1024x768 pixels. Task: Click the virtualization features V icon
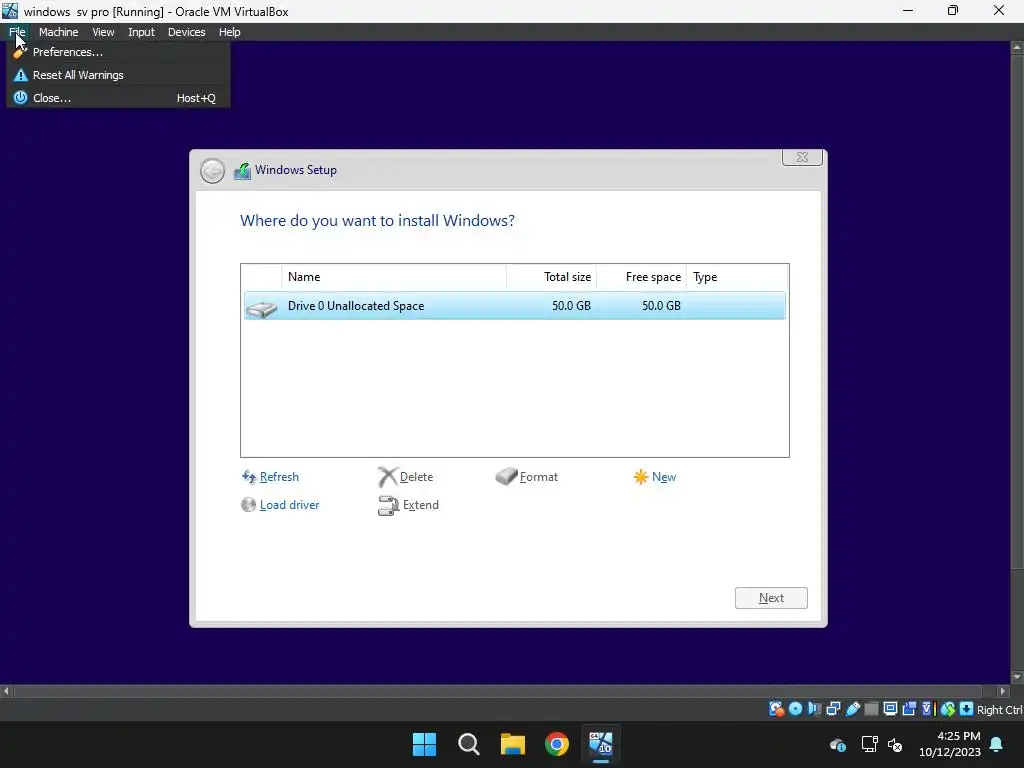[928, 709]
